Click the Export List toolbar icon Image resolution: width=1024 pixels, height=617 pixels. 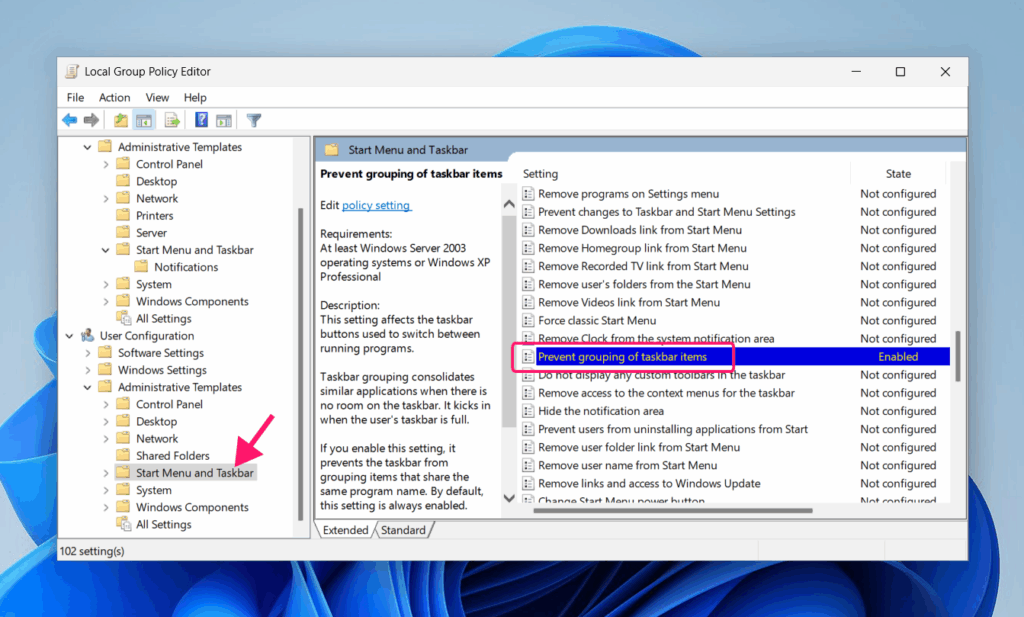172,120
